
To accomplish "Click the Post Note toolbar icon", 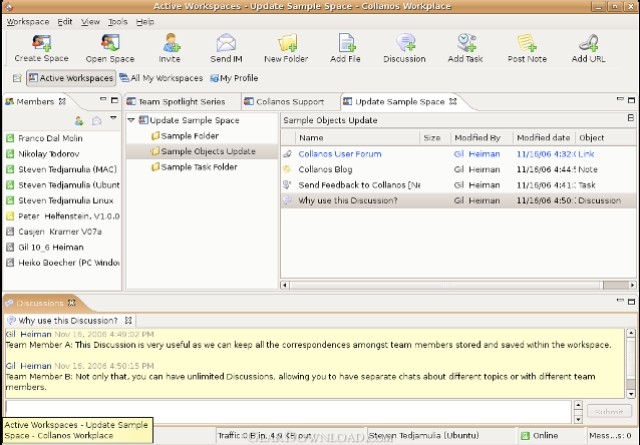I will pos(527,43).
